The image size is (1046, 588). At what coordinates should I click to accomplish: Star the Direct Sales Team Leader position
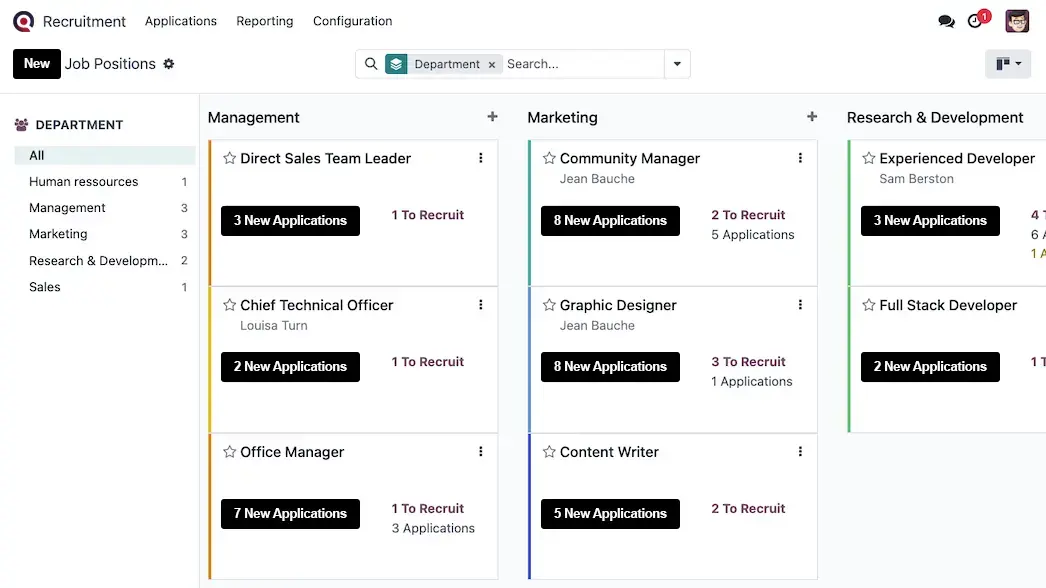click(229, 158)
